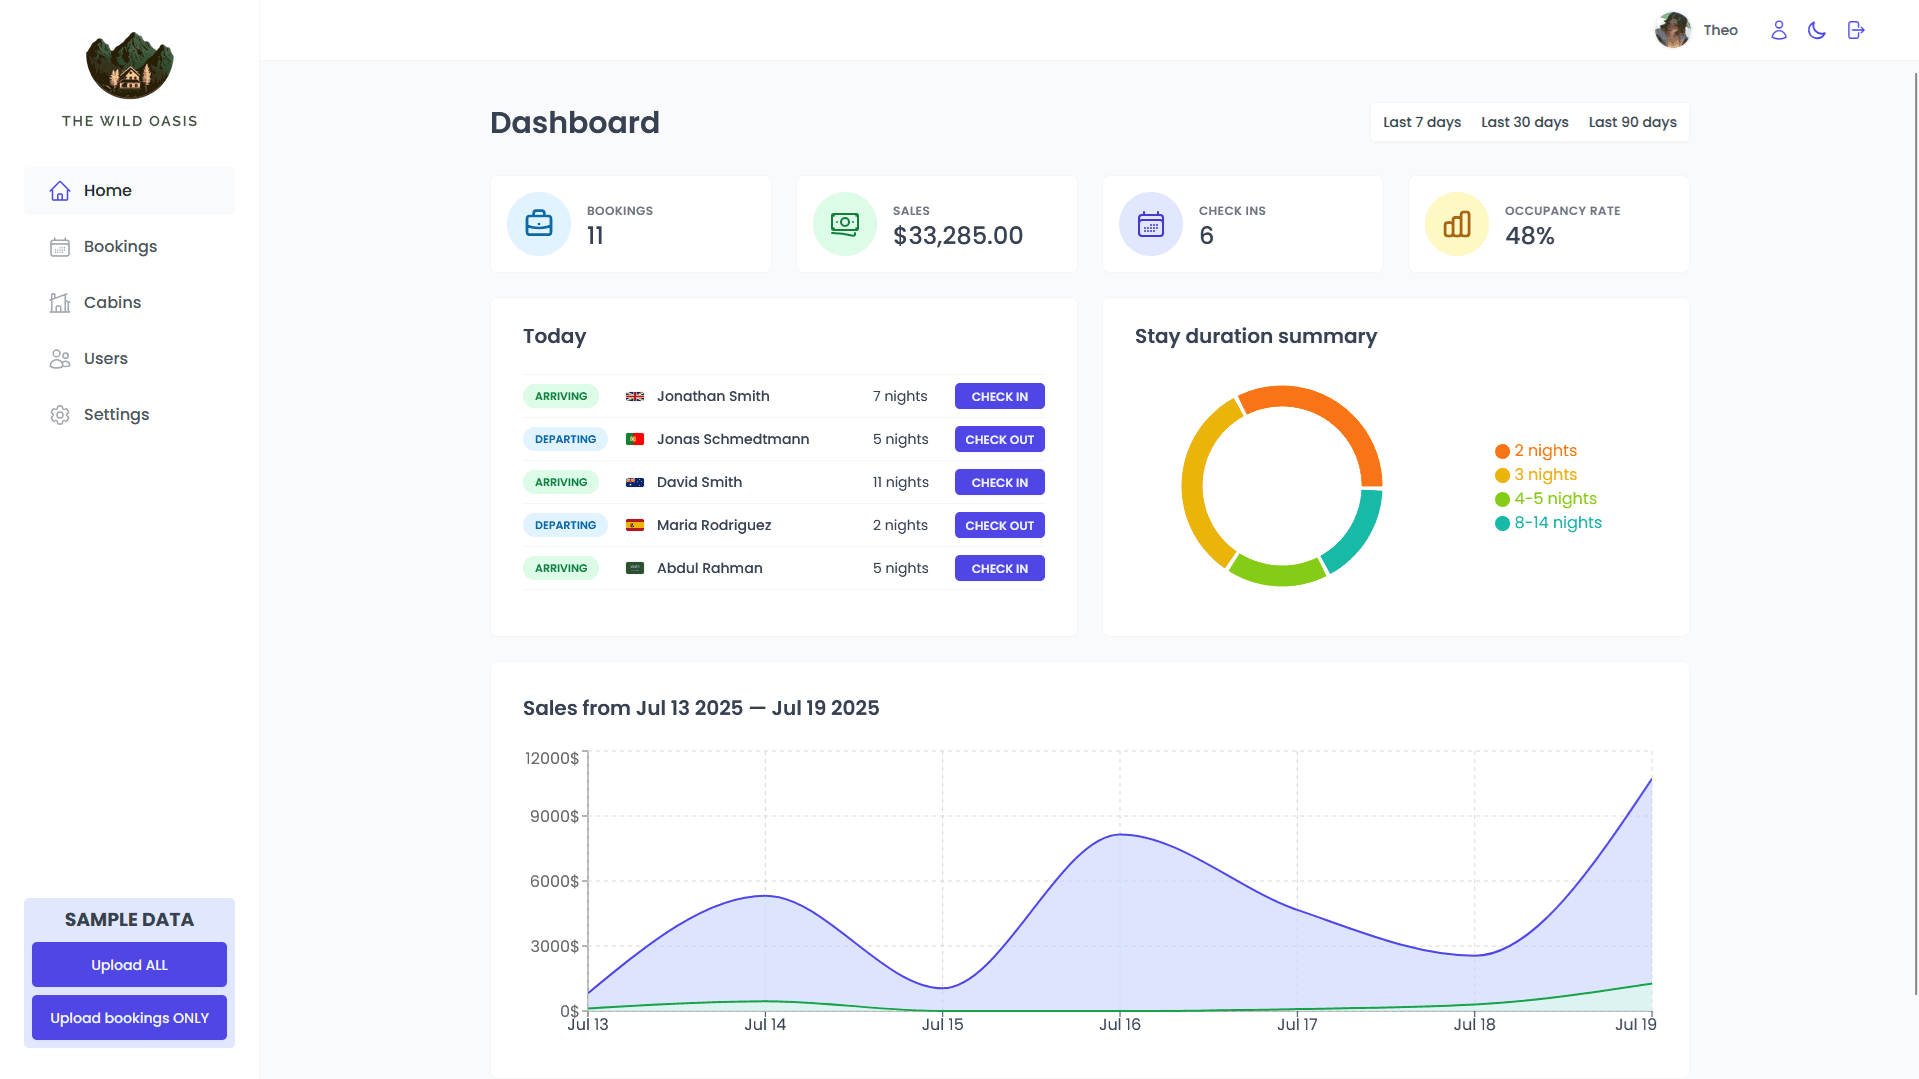Open Bookings from the sidebar icon
This screenshot has width=1919, height=1079.
(x=60, y=246)
